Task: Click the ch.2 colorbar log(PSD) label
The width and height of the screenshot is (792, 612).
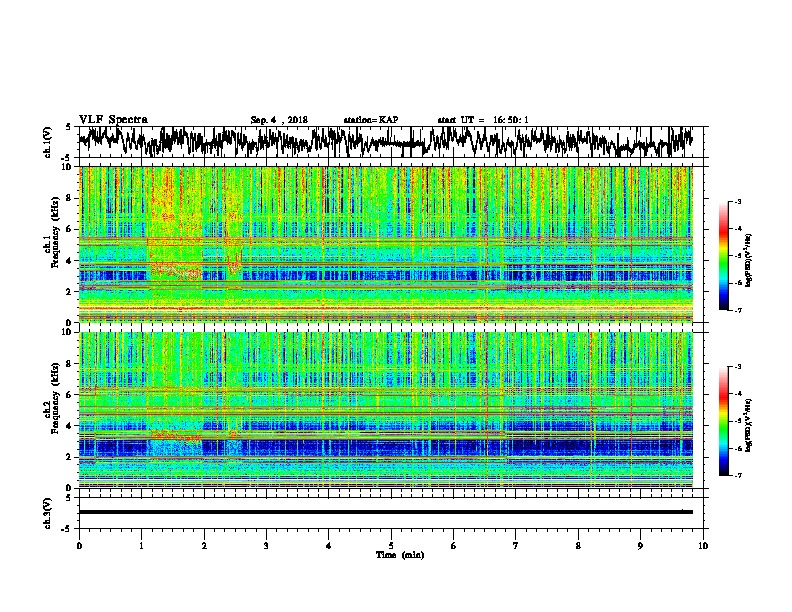Action: click(749, 425)
